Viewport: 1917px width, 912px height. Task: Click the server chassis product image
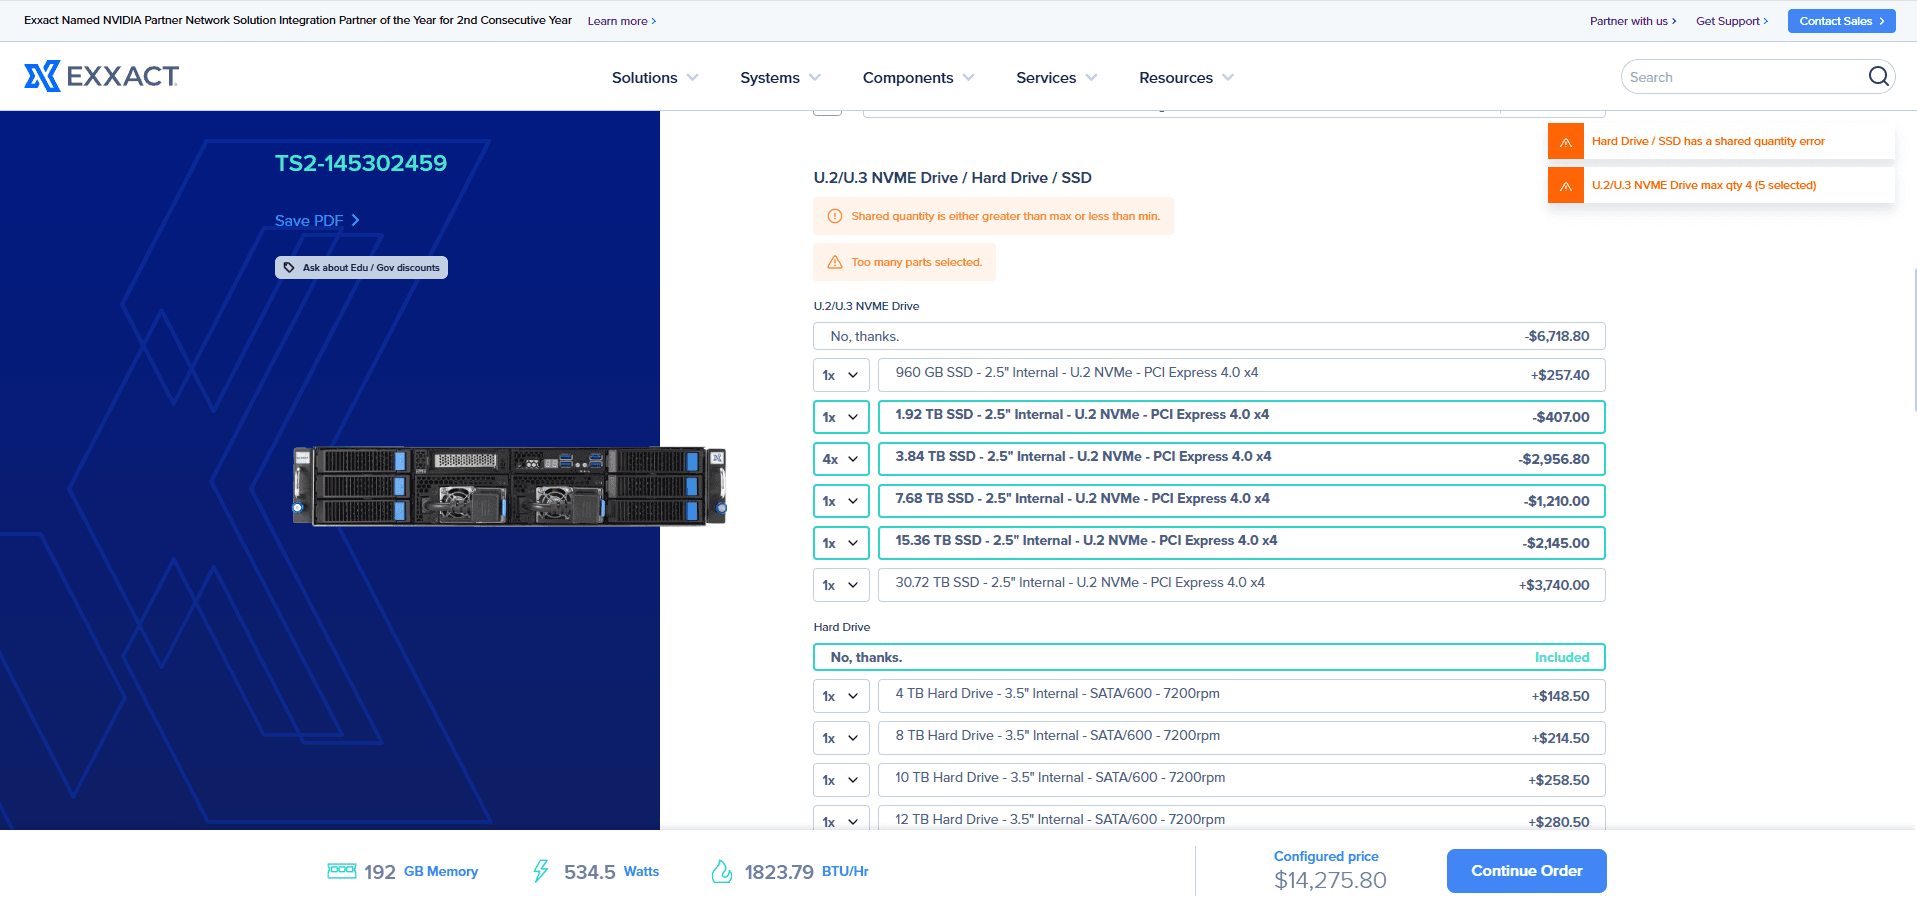coord(510,486)
